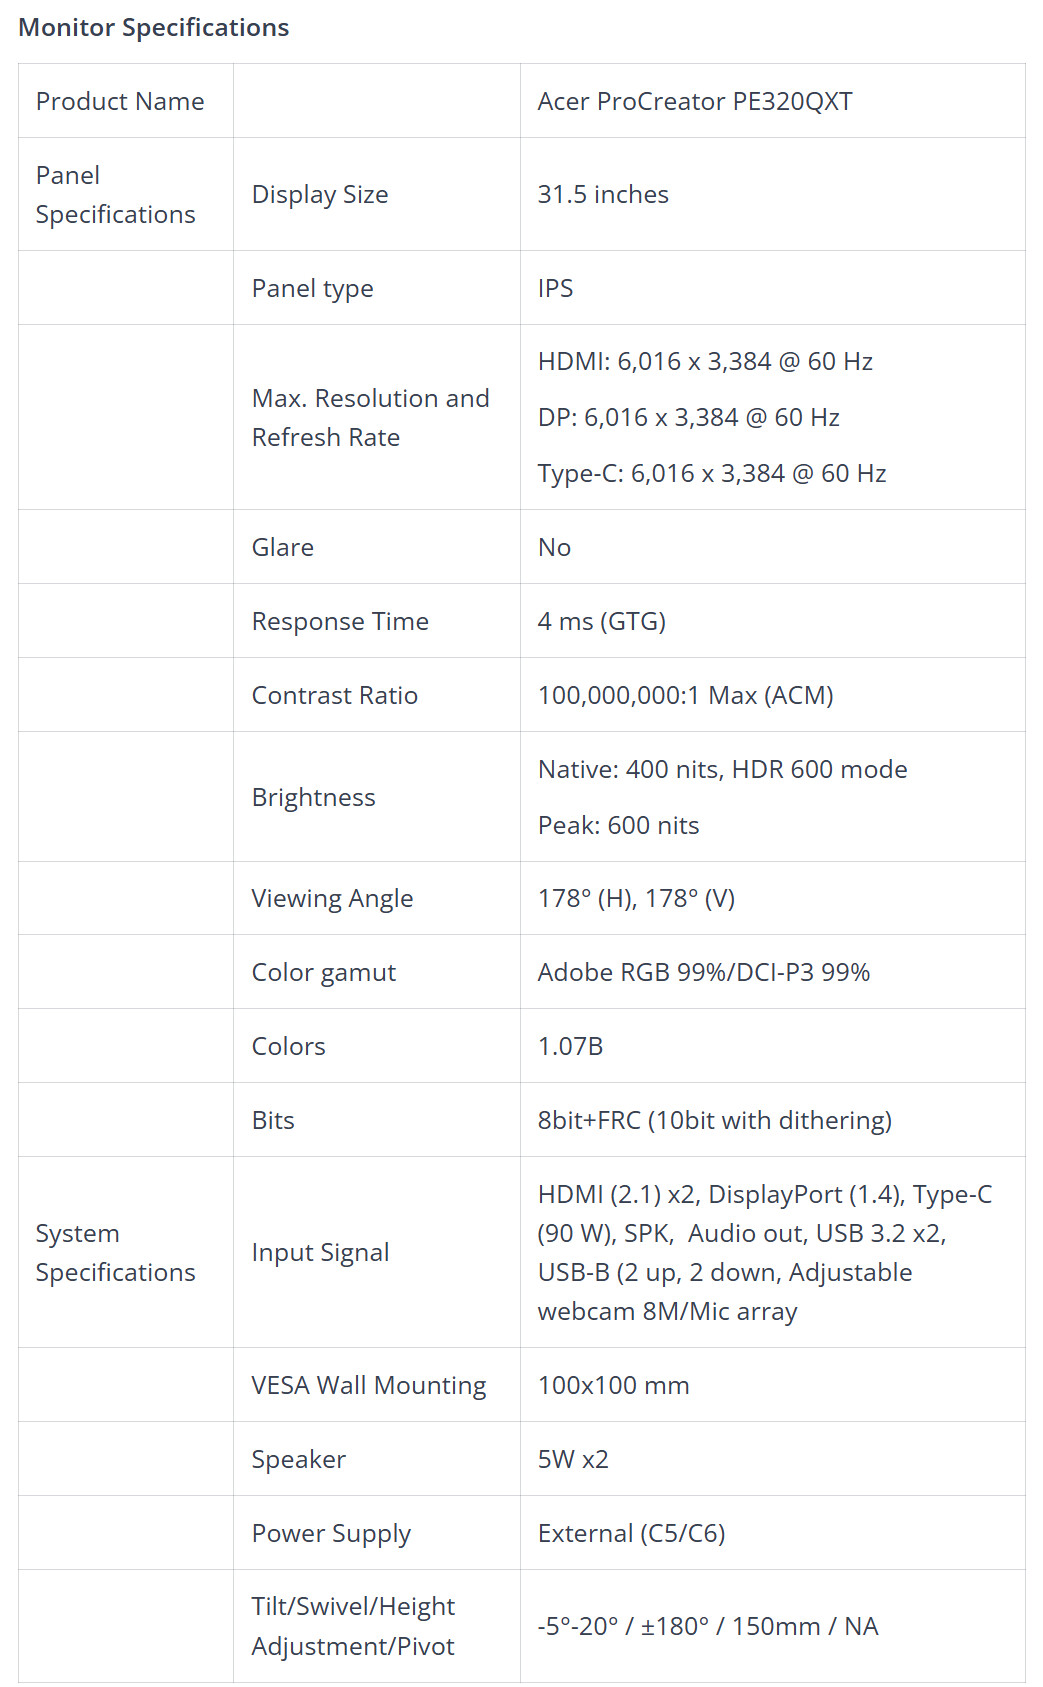Select the Viewing Angle label
Screen dimensions: 1043x1687
coord(332,899)
